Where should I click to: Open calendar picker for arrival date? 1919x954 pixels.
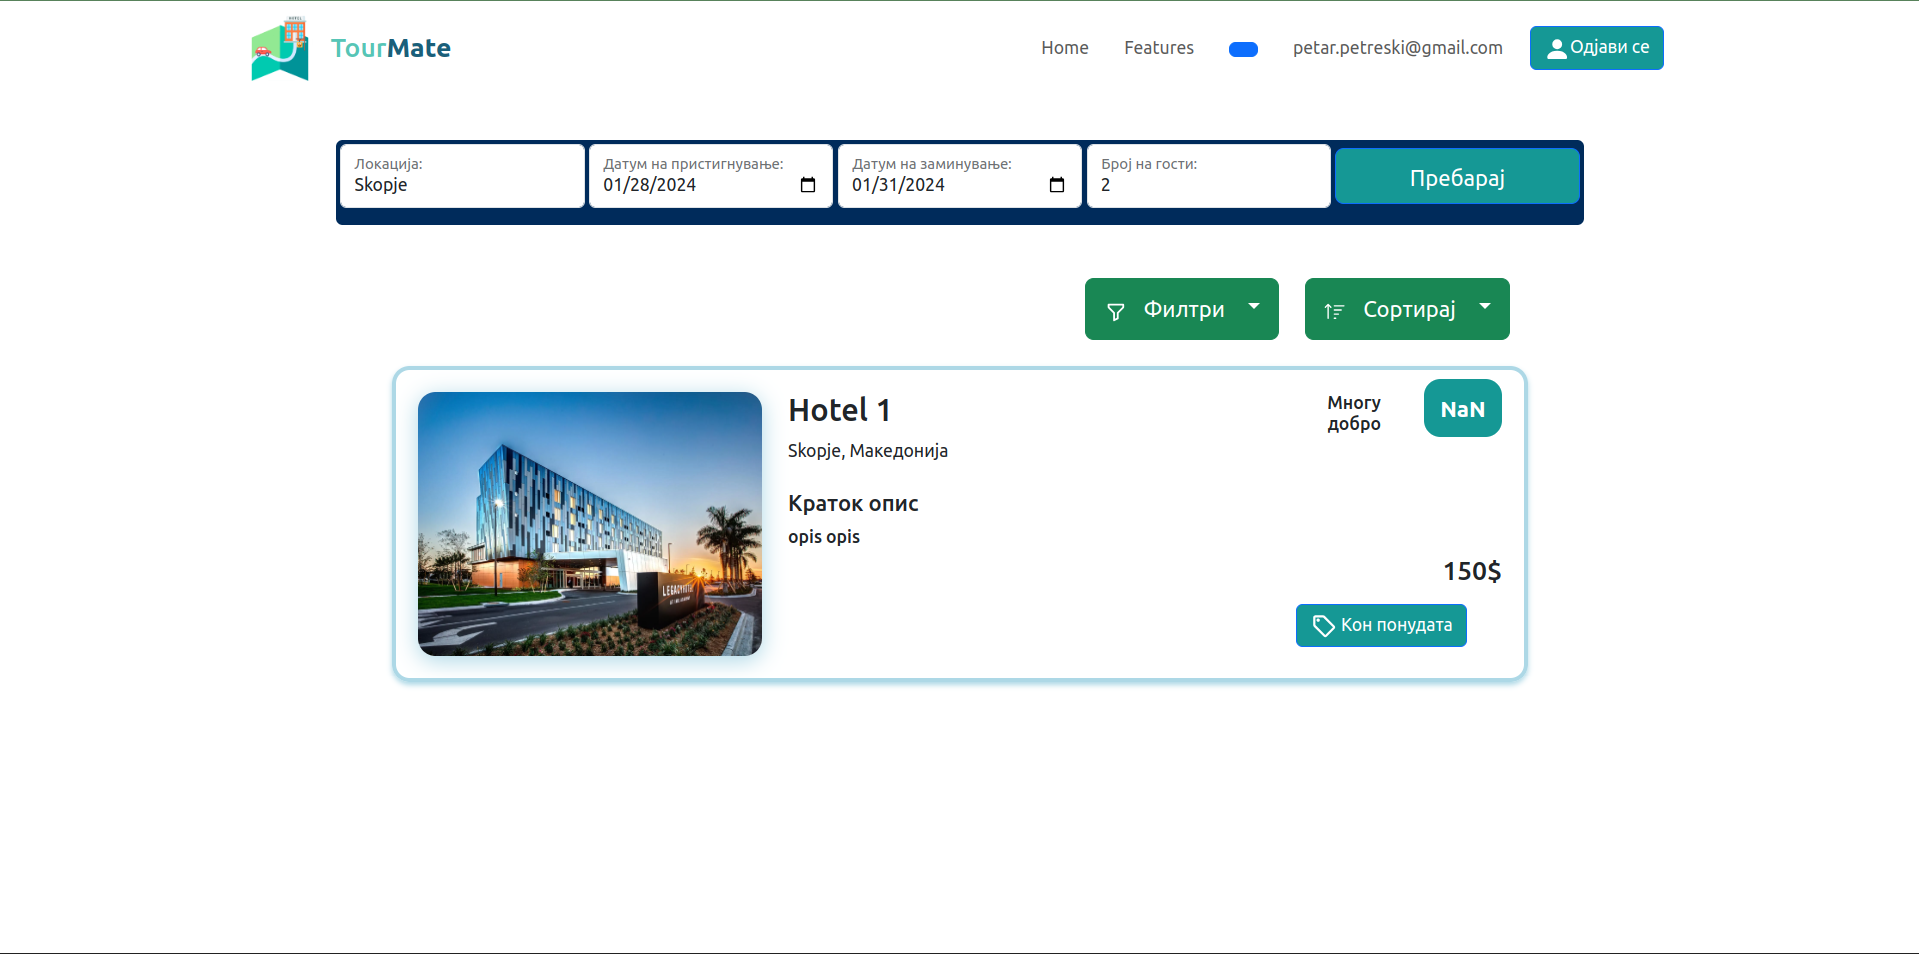[808, 185]
